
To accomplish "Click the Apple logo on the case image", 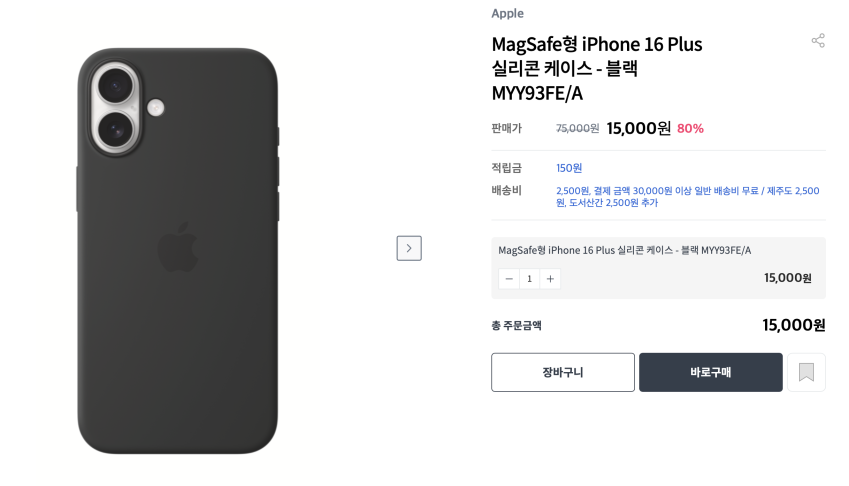I will 178,247.
